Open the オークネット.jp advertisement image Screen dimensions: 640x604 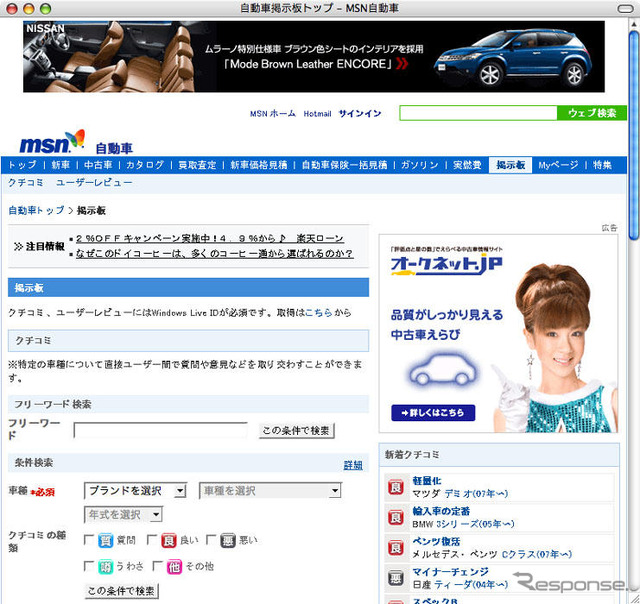(x=498, y=333)
